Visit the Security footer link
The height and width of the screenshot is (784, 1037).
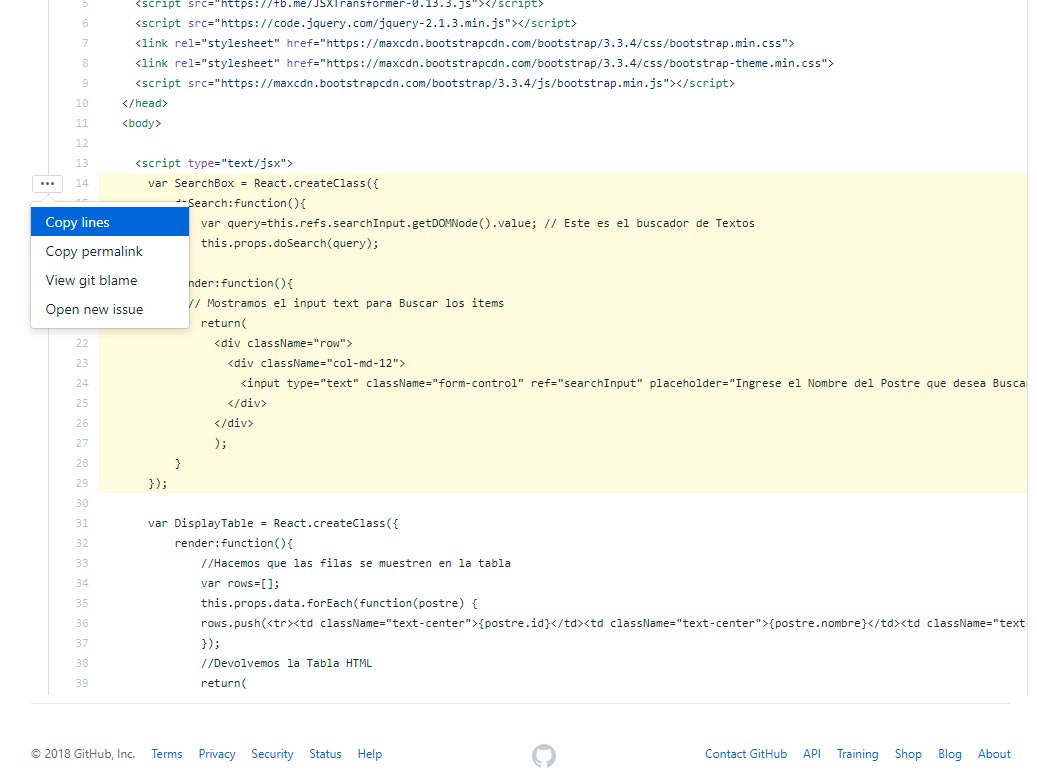[272, 754]
